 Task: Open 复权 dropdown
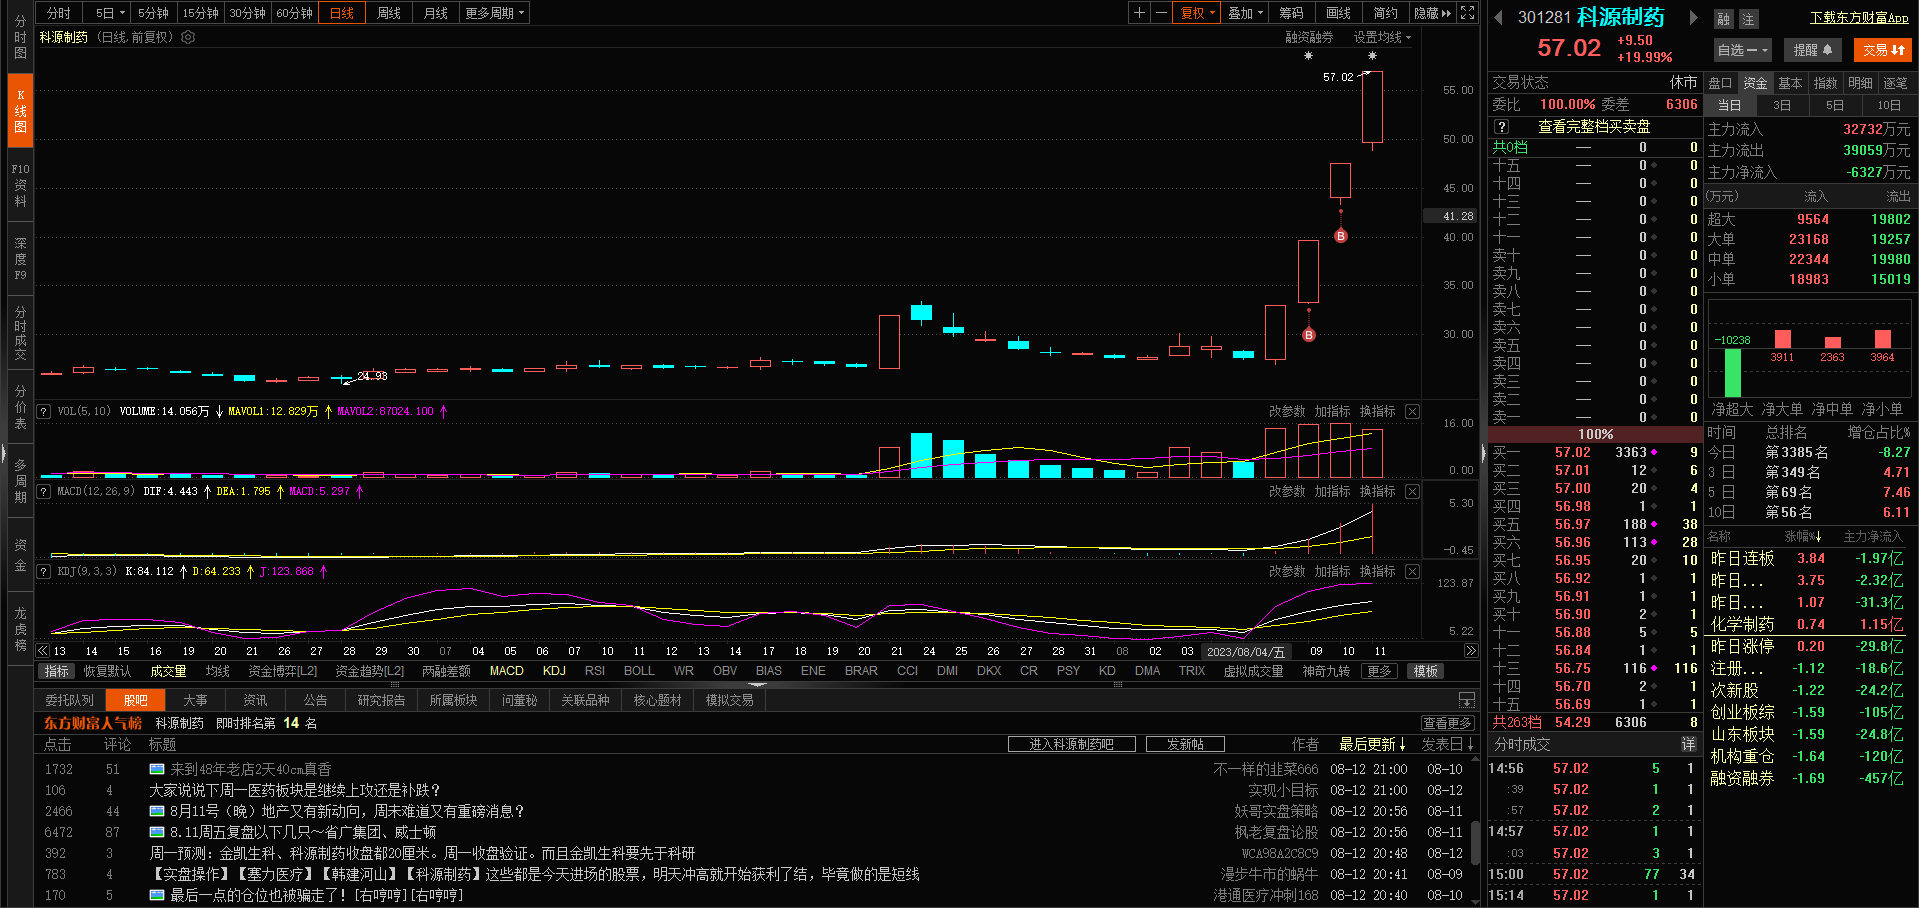click(1197, 13)
